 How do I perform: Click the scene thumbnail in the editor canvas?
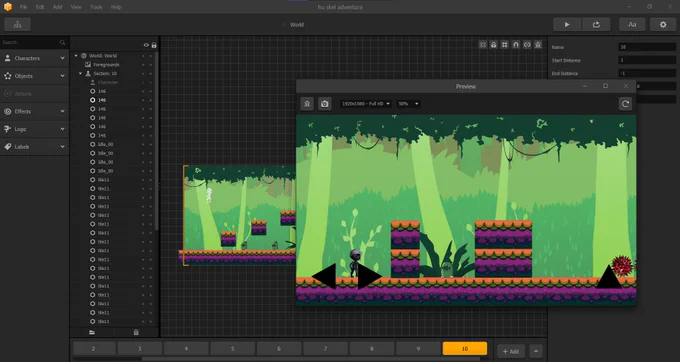[239, 215]
